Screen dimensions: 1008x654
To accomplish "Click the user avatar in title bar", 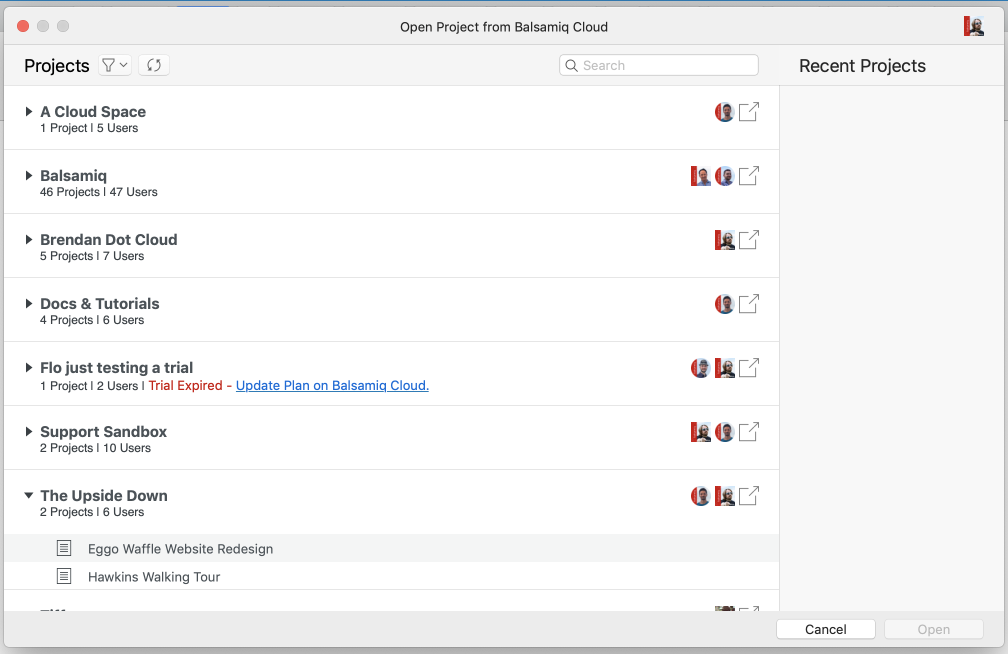I will (x=973, y=27).
